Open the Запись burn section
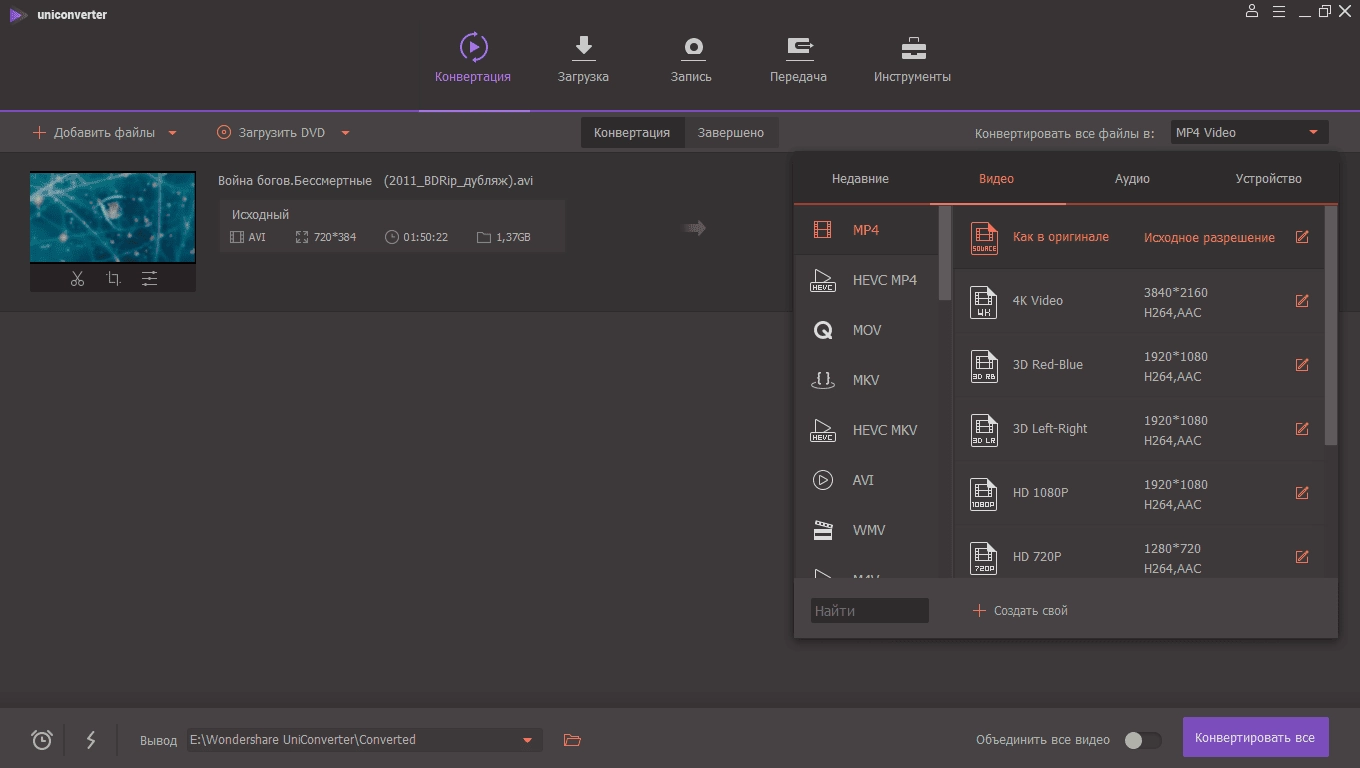The image size is (1360, 768). click(x=691, y=59)
